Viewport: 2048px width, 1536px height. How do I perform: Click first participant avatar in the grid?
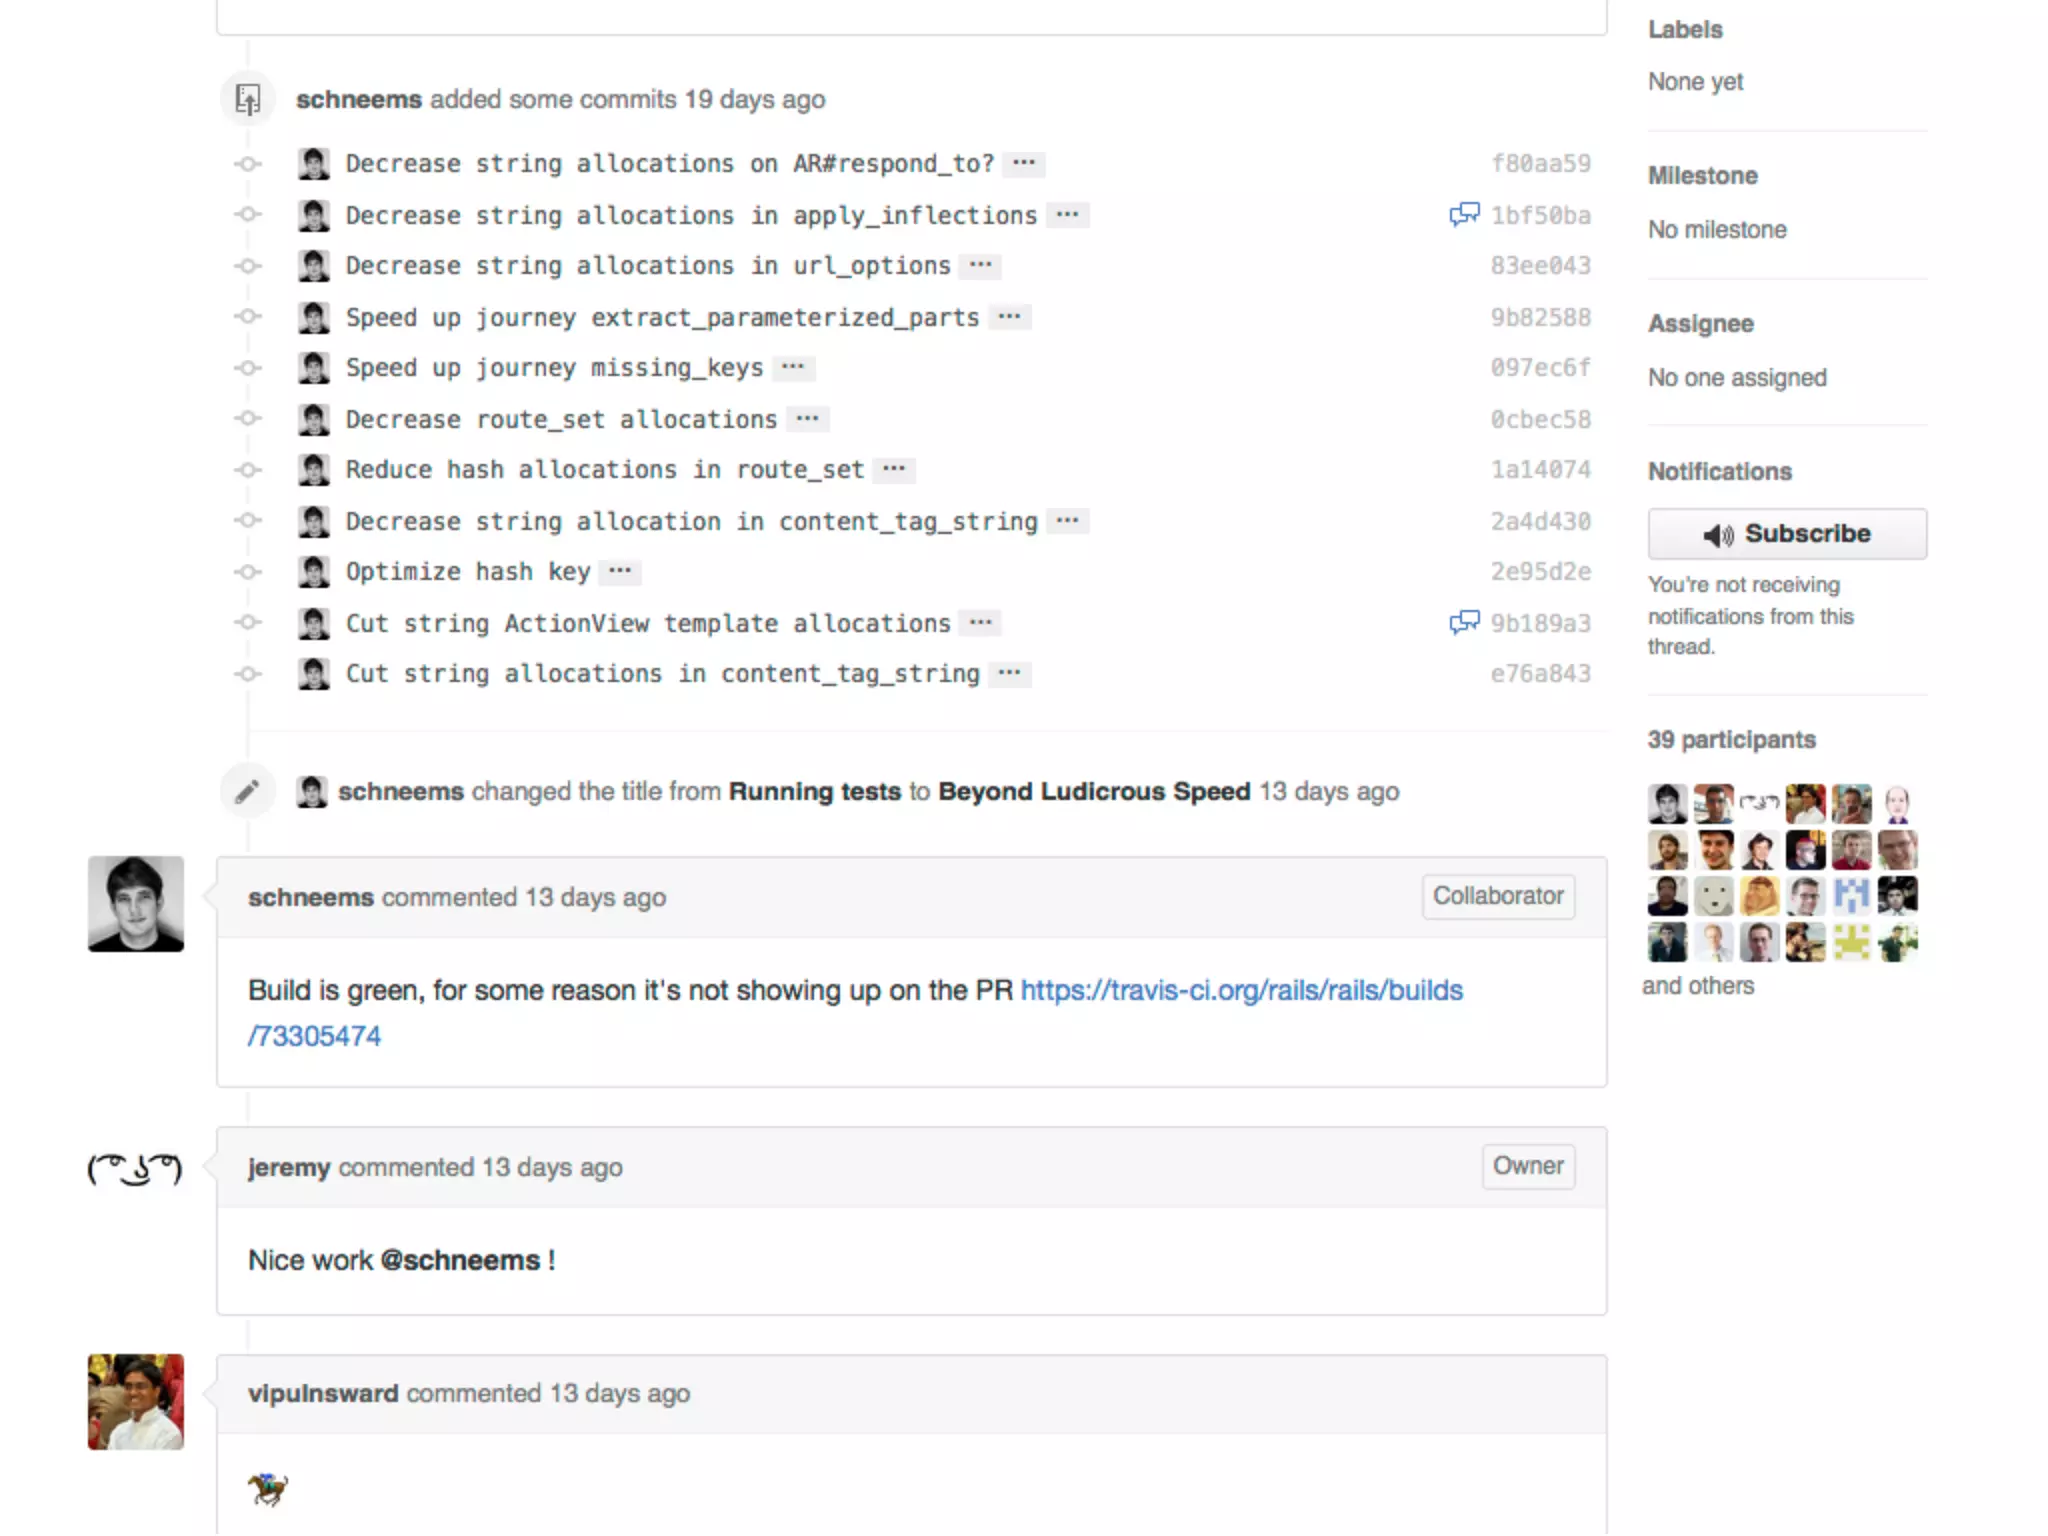[1667, 803]
